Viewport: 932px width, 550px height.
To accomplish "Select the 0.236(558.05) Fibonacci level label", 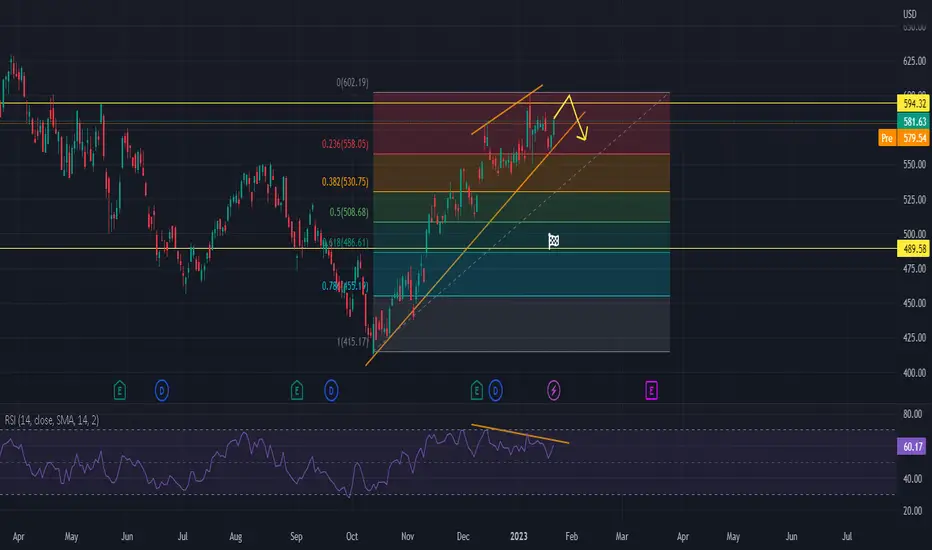I will 345,144.
